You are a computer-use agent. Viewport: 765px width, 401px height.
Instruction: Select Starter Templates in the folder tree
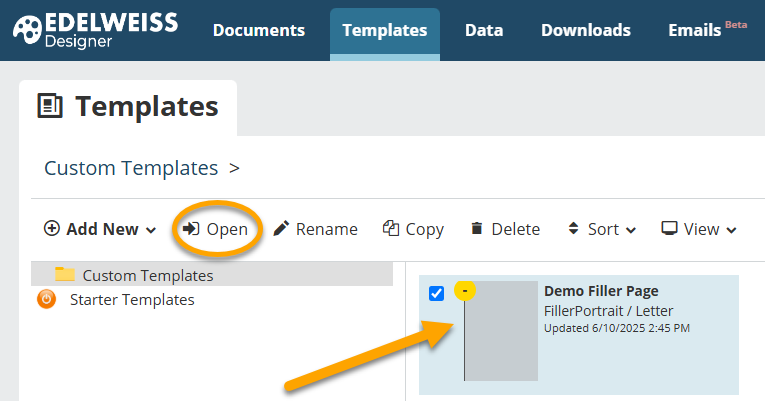point(132,300)
